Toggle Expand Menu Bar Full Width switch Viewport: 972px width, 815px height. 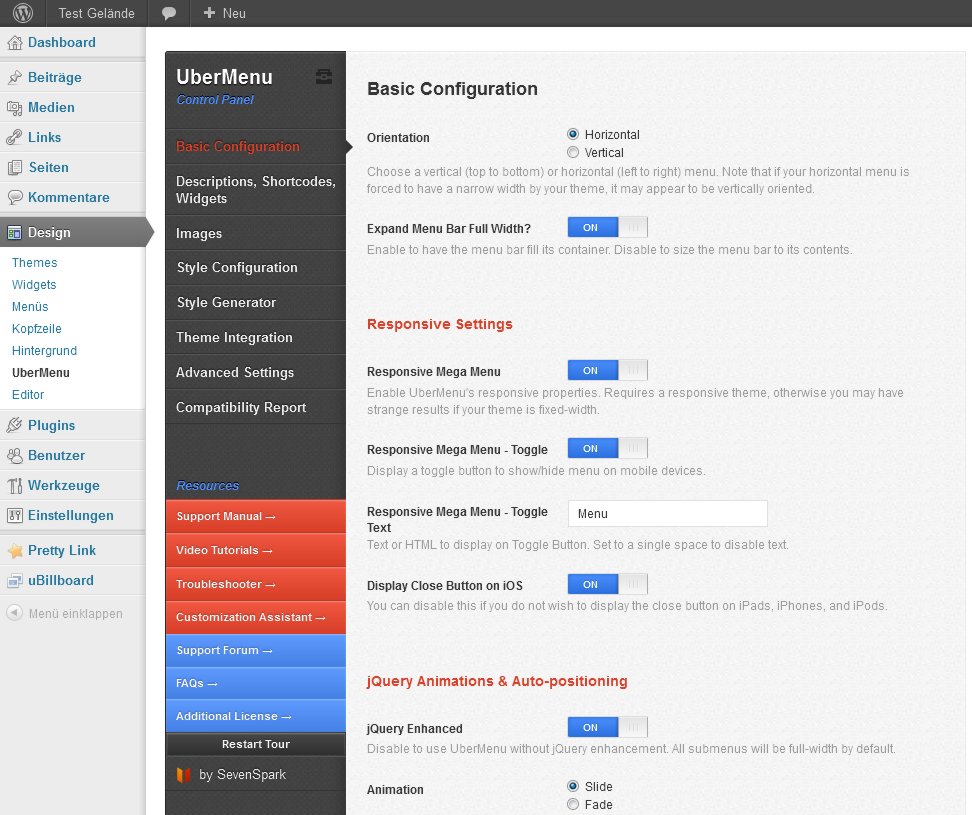coord(608,227)
